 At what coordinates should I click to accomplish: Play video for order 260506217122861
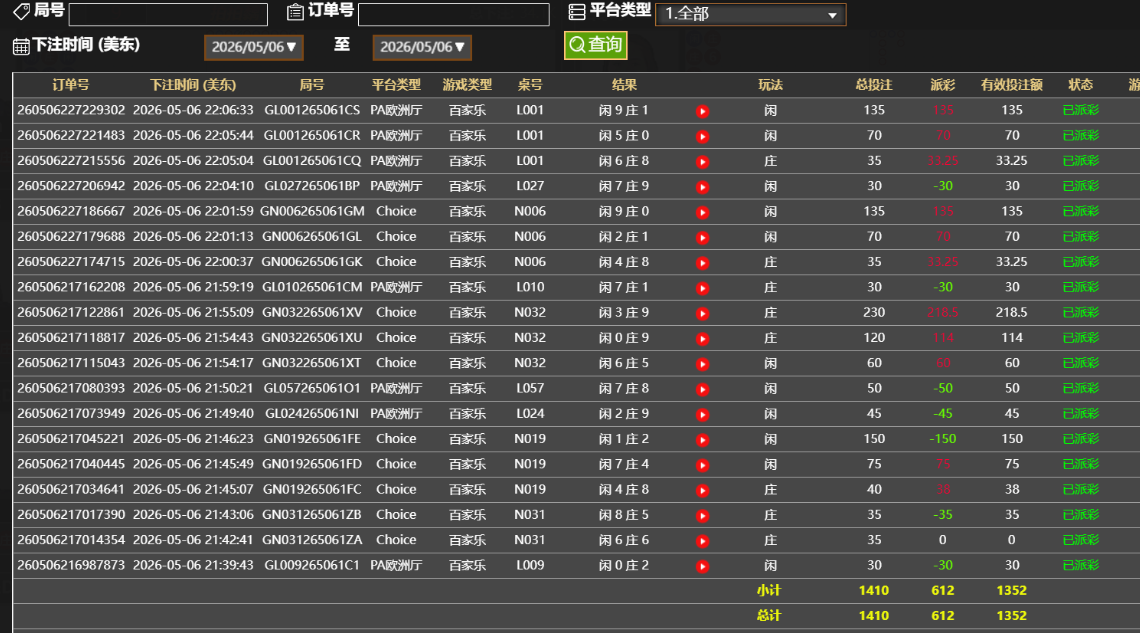click(x=702, y=314)
